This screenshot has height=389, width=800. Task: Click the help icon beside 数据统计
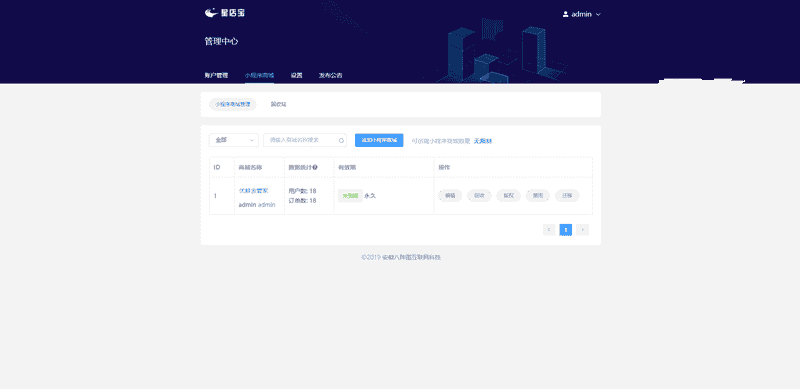point(315,167)
